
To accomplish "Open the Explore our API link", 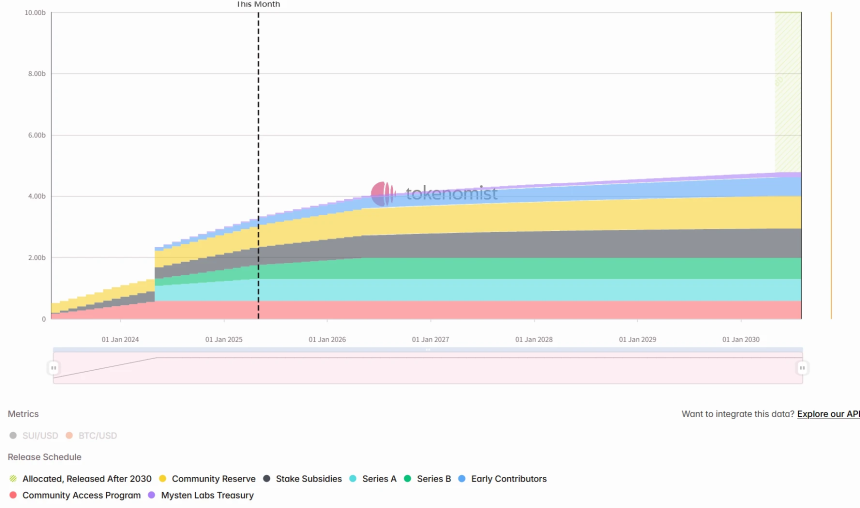I will pyautogui.click(x=828, y=413).
